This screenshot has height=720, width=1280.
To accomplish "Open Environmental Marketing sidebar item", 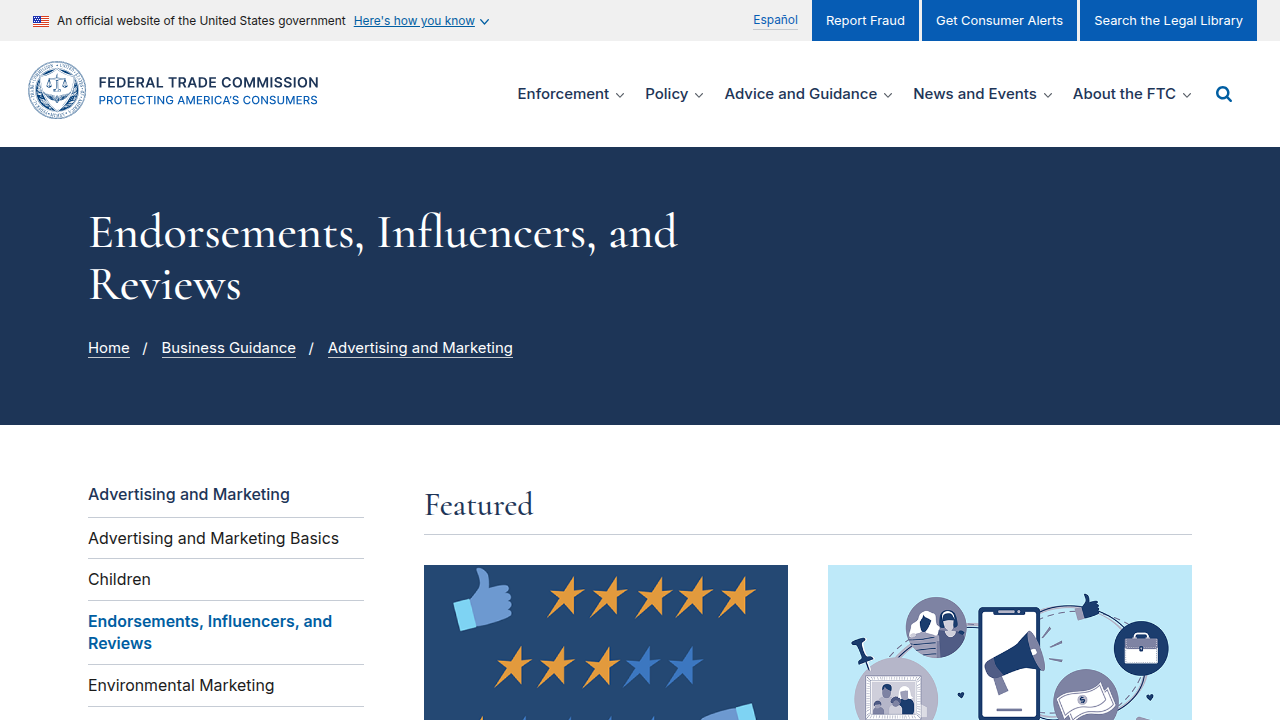I will click(x=226, y=686).
